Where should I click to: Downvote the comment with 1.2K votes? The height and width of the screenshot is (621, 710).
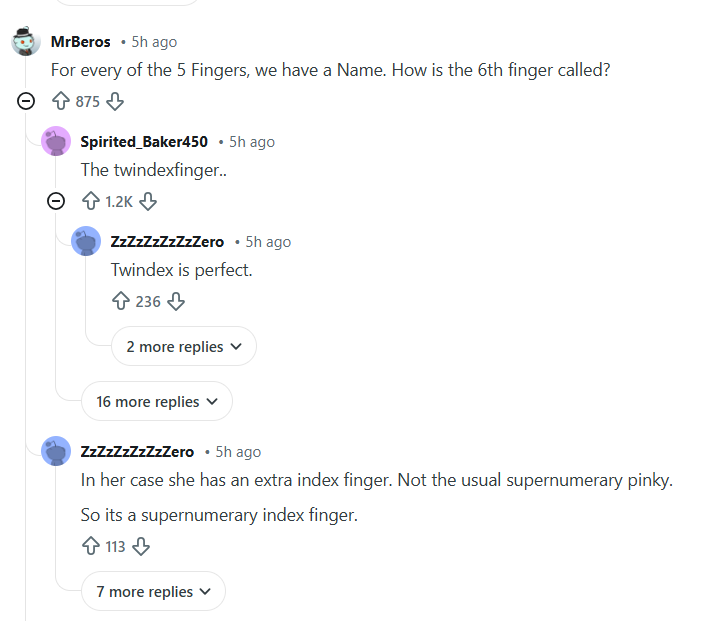(149, 201)
